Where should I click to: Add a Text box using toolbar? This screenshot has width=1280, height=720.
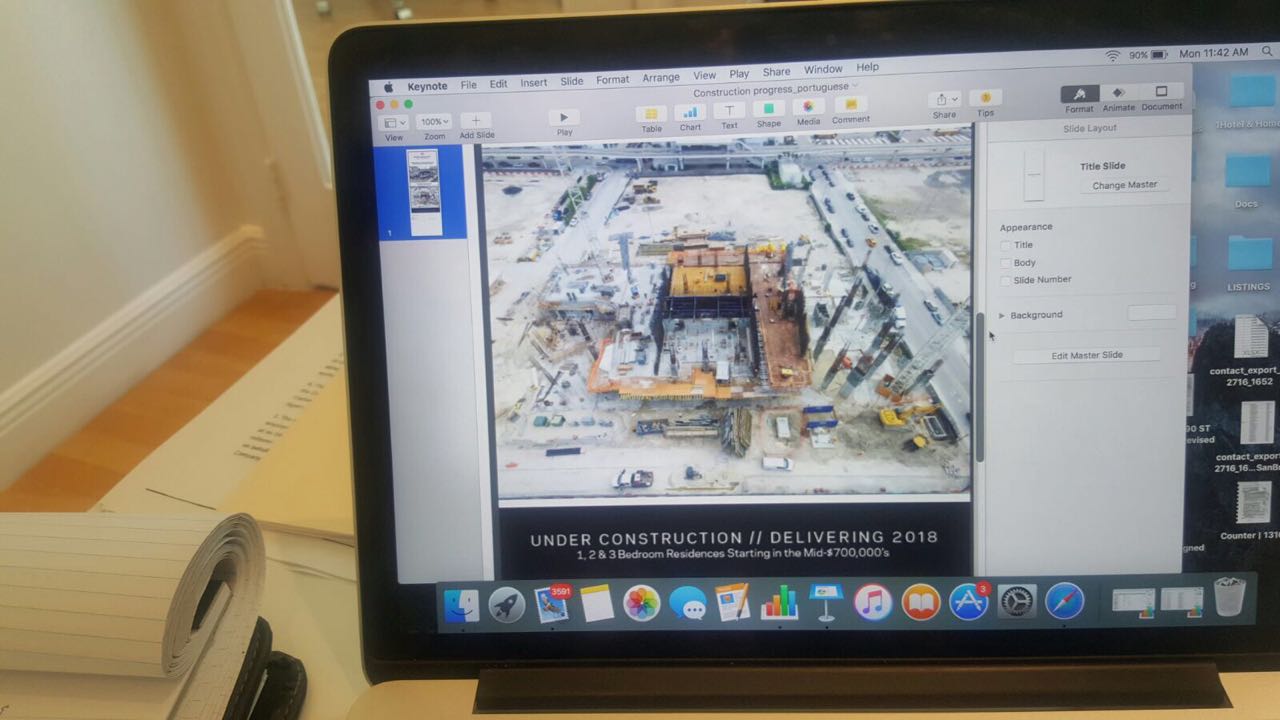click(729, 111)
